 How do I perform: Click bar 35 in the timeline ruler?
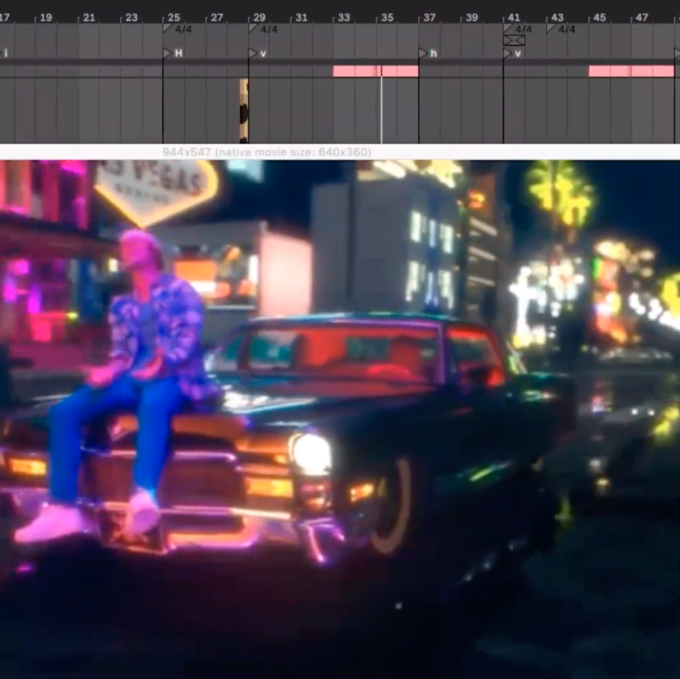387,17
